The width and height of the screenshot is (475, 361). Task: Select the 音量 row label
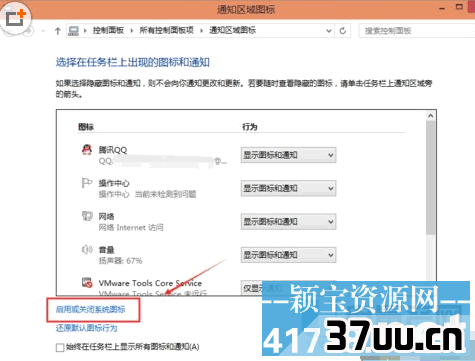[x=106, y=250]
